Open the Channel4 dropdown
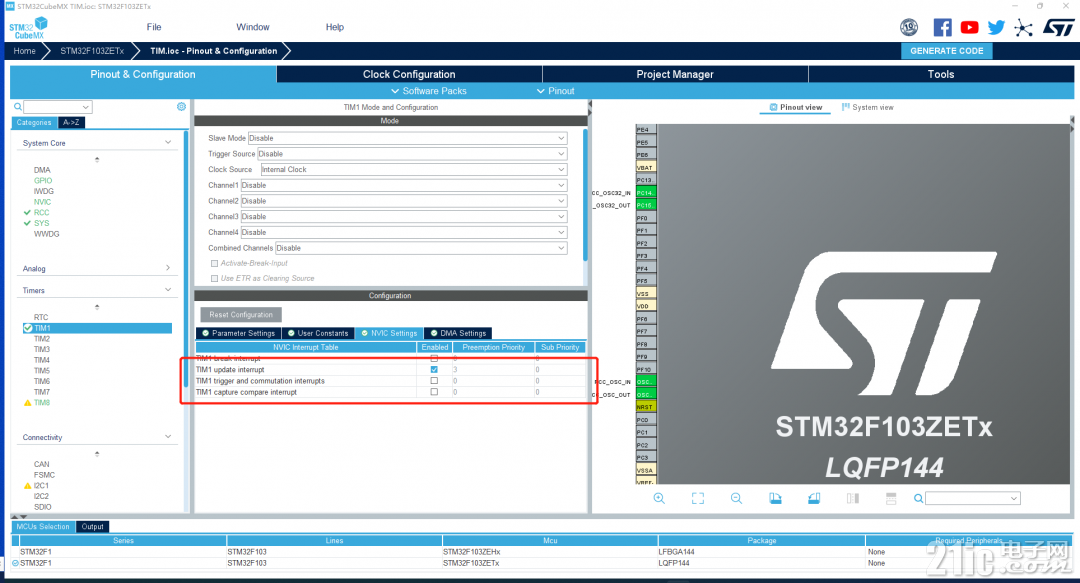Image resolution: width=1080 pixels, height=583 pixels. coord(404,232)
